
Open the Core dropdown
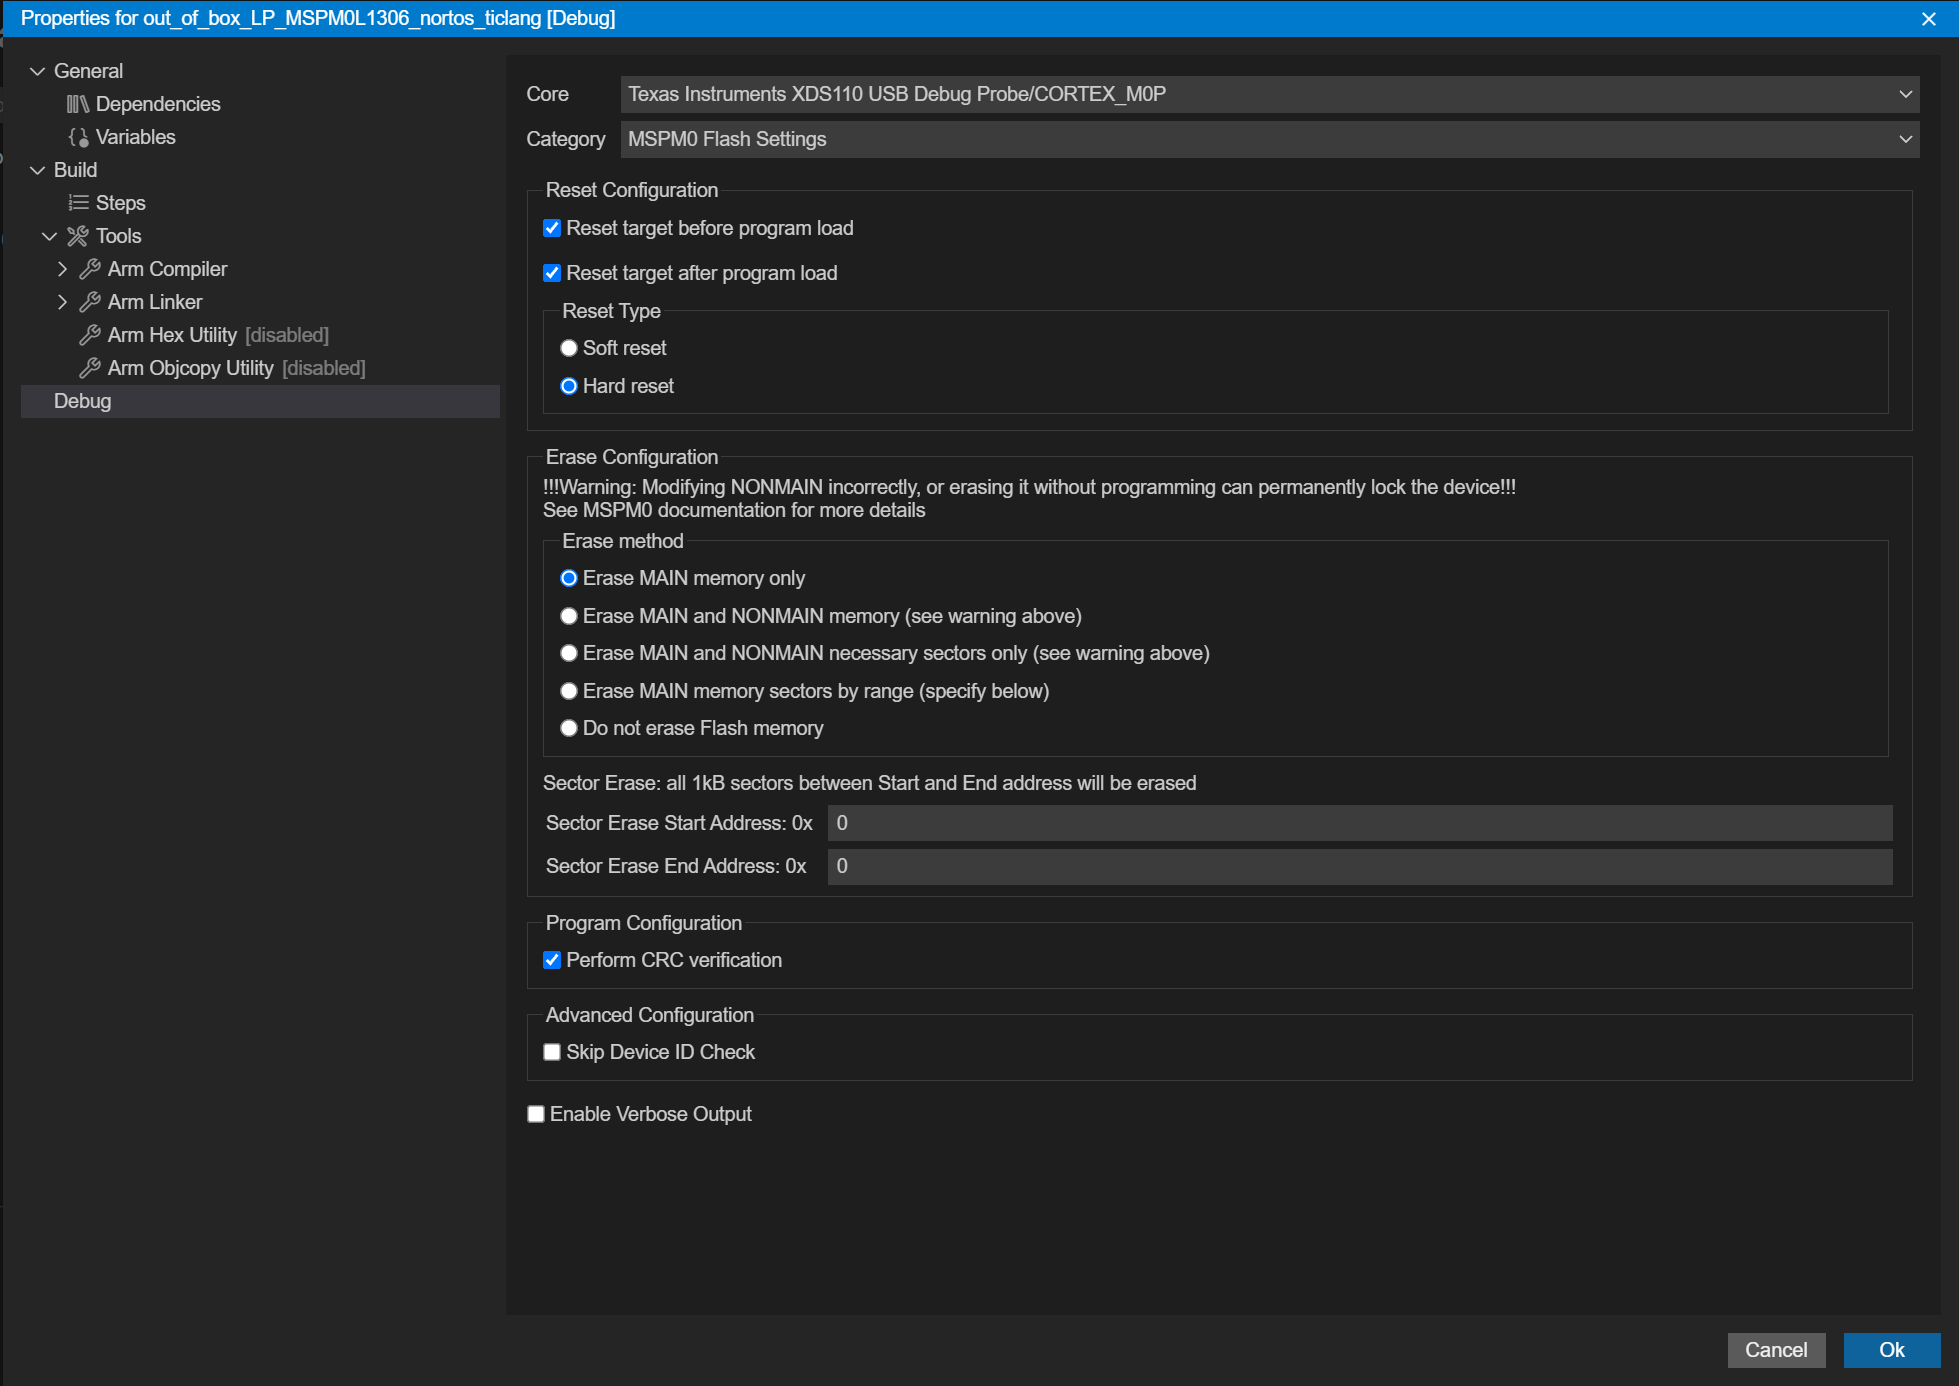1268,94
